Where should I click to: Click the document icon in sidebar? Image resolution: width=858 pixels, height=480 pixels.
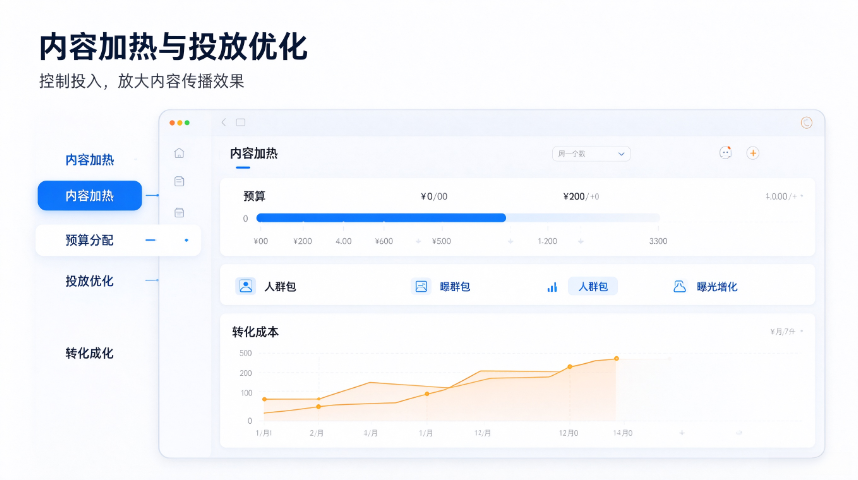coord(179,181)
